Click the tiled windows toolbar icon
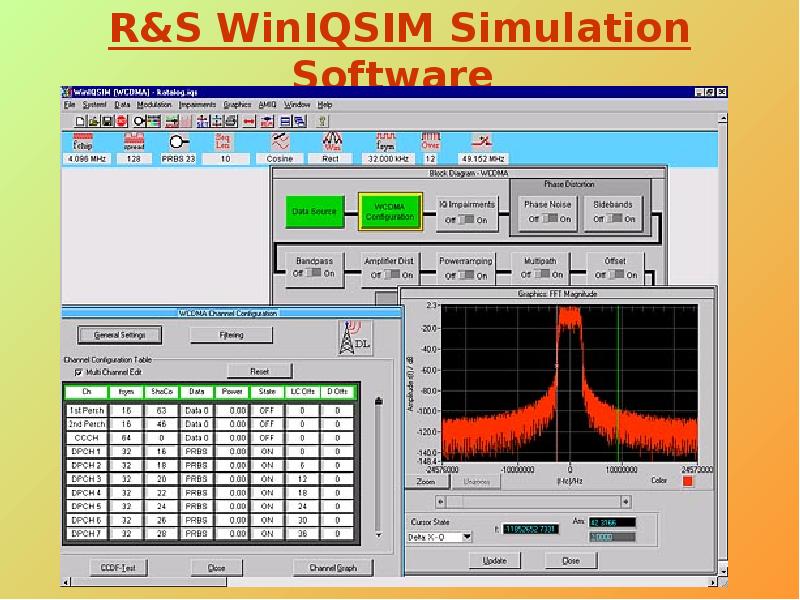 point(286,121)
